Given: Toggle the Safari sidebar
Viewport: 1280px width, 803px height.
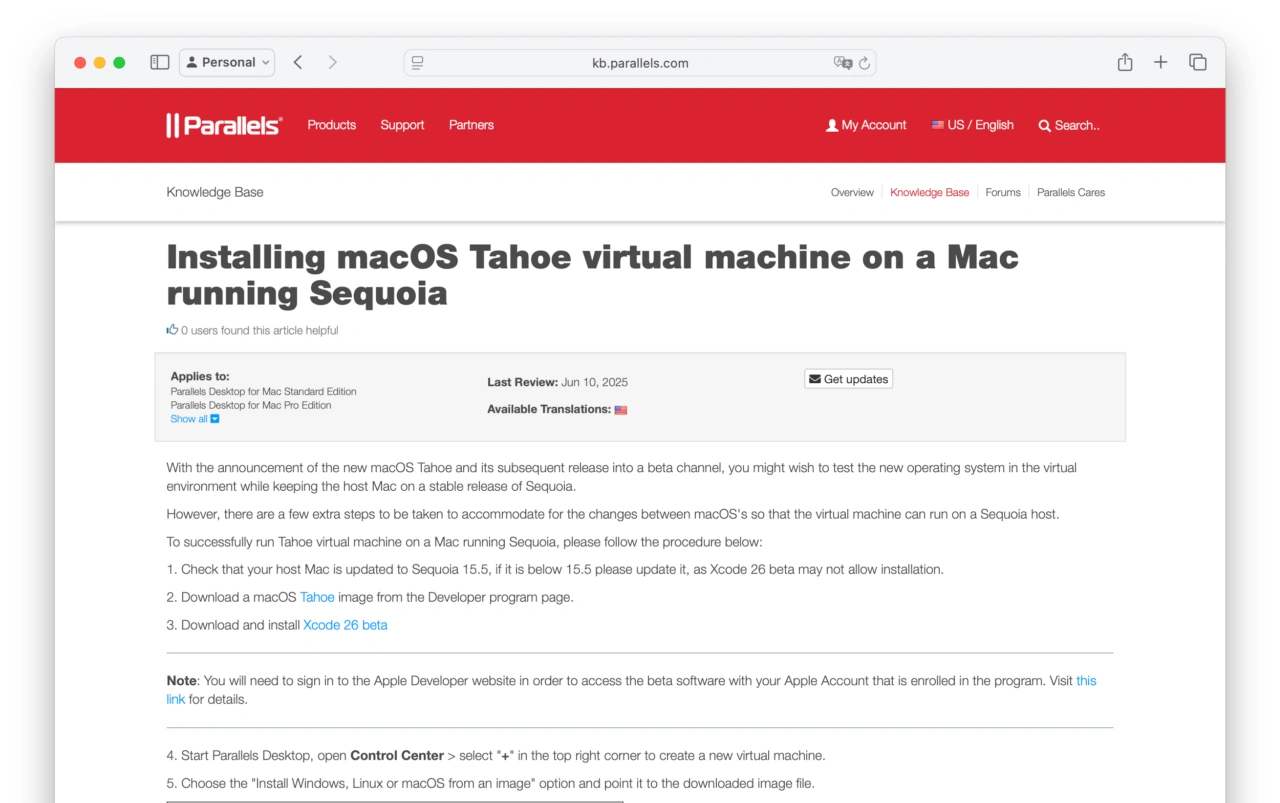Looking at the screenshot, I should point(160,62).
